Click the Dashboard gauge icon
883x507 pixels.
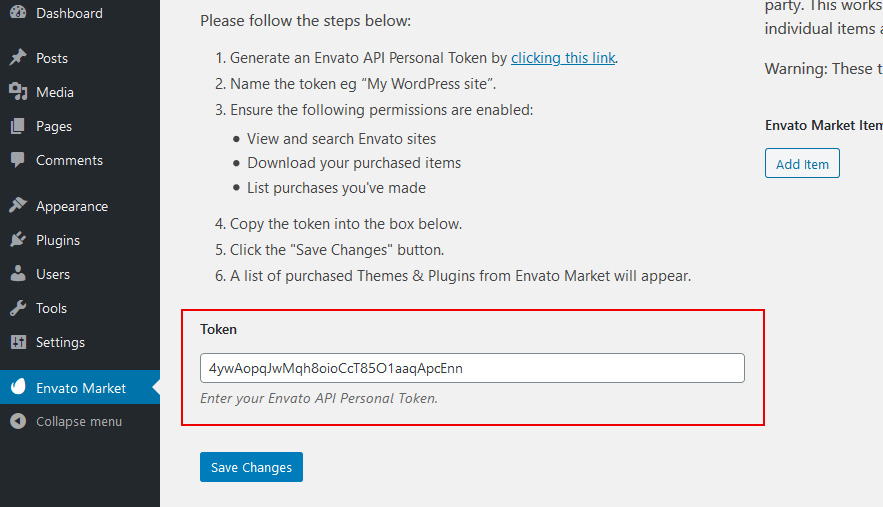click(x=18, y=12)
